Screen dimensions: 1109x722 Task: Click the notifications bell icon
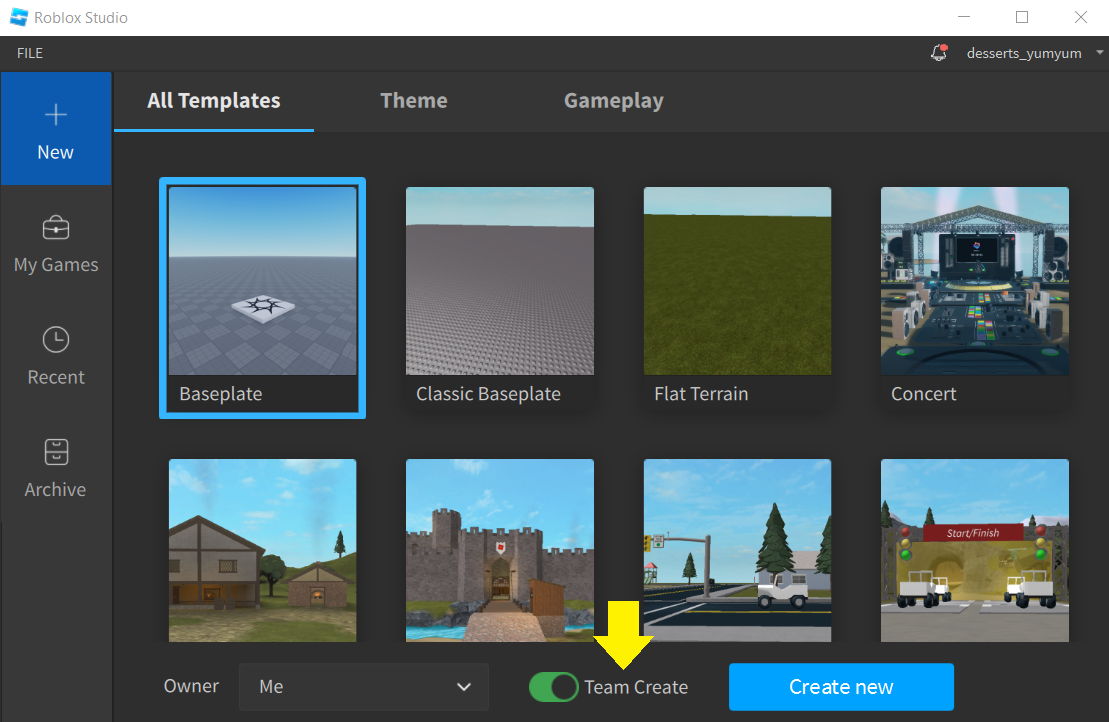coord(939,52)
